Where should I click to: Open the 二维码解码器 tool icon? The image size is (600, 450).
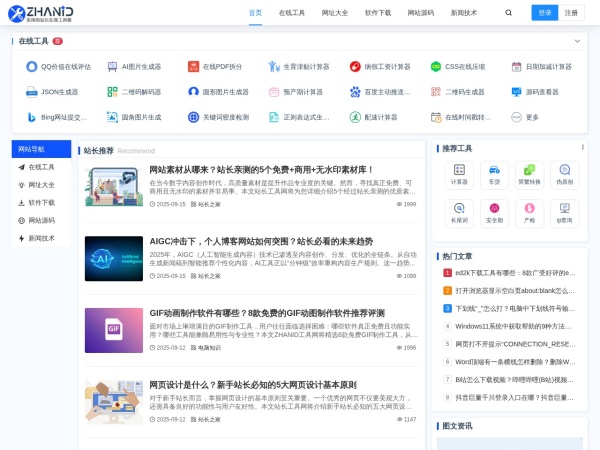(x=113, y=91)
